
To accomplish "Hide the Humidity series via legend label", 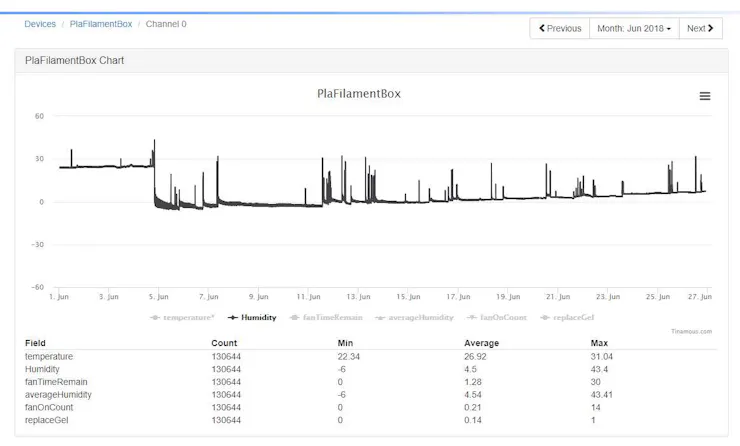I will click(259, 317).
